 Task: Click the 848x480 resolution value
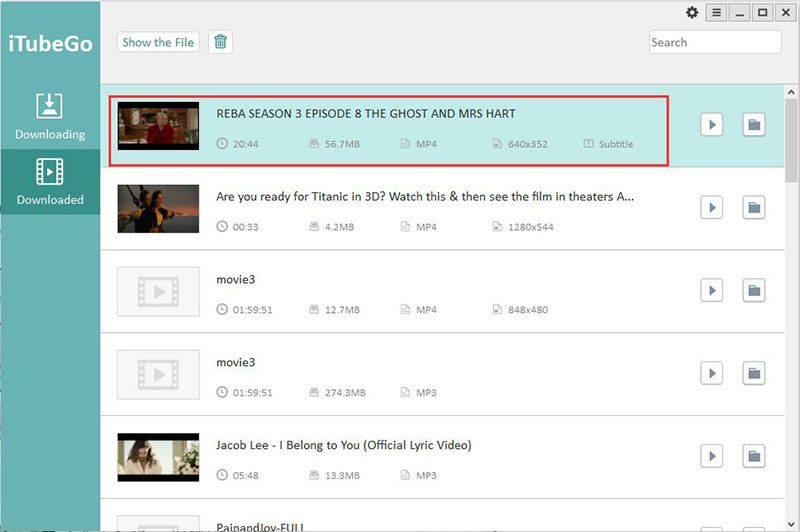(528, 310)
